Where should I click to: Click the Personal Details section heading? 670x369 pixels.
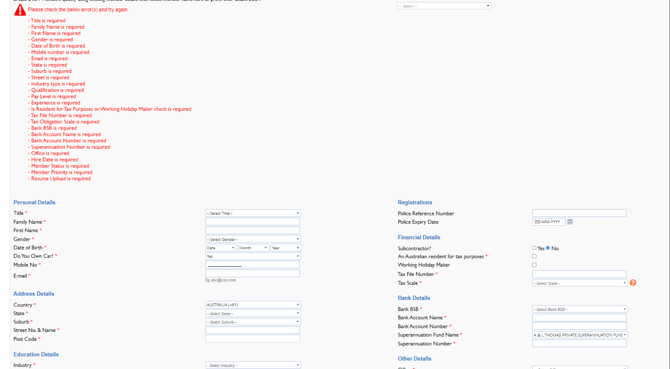coord(34,202)
